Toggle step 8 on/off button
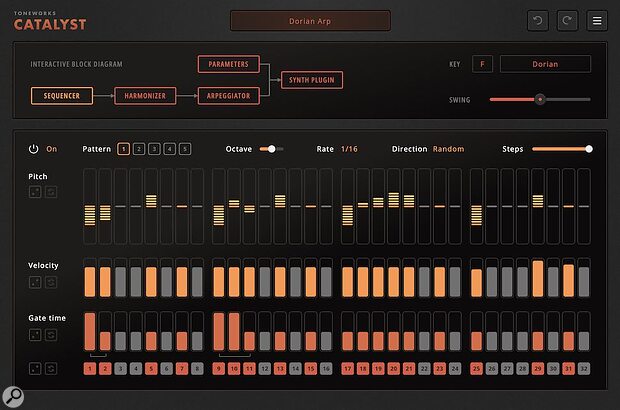Screen dimensions: 620x410 [197, 369]
